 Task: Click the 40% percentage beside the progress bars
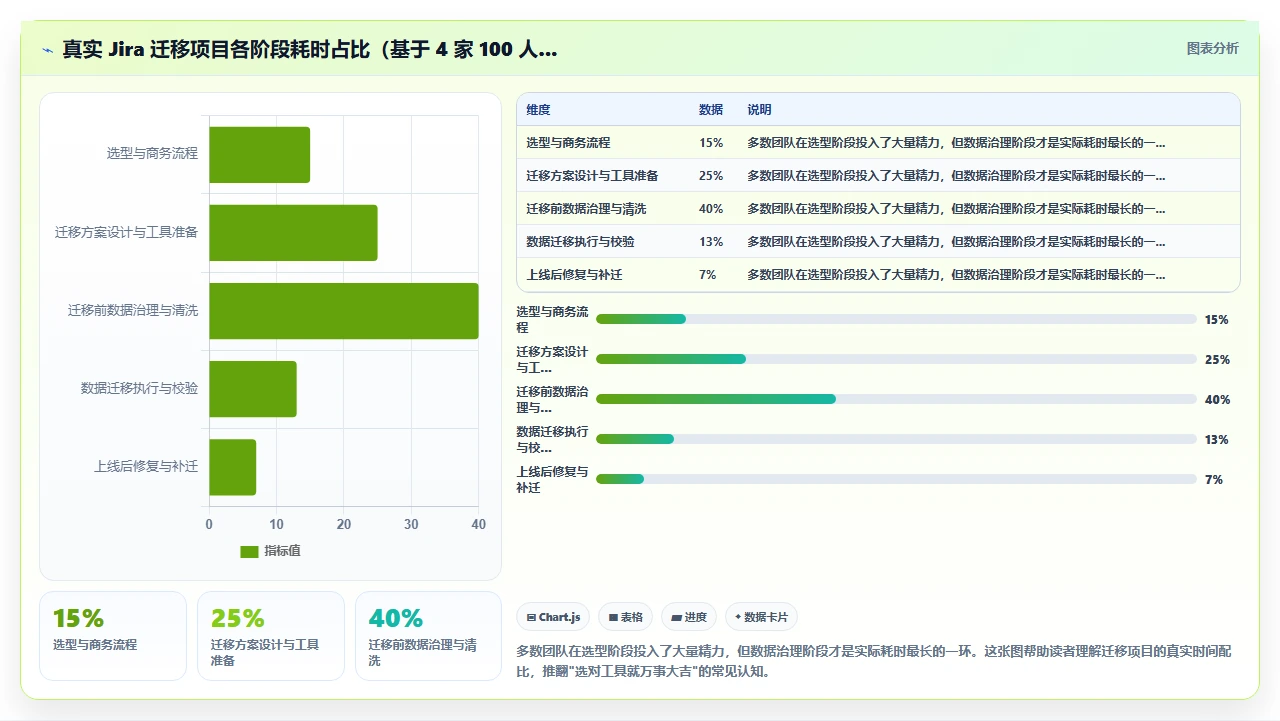click(1217, 400)
